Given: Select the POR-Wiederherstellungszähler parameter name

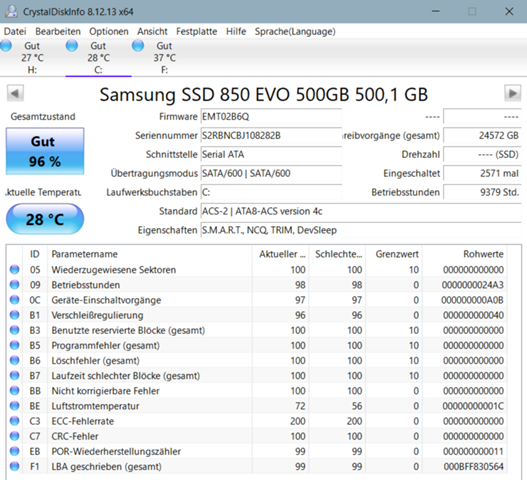Looking at the screenshot, I should (116, 451).
